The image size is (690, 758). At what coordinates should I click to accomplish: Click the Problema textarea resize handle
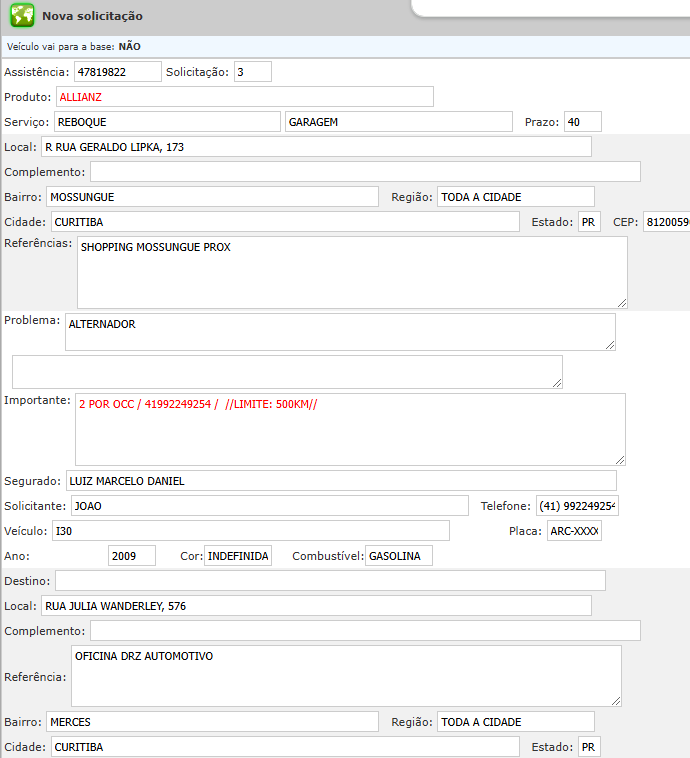click(x=610, y=345)
